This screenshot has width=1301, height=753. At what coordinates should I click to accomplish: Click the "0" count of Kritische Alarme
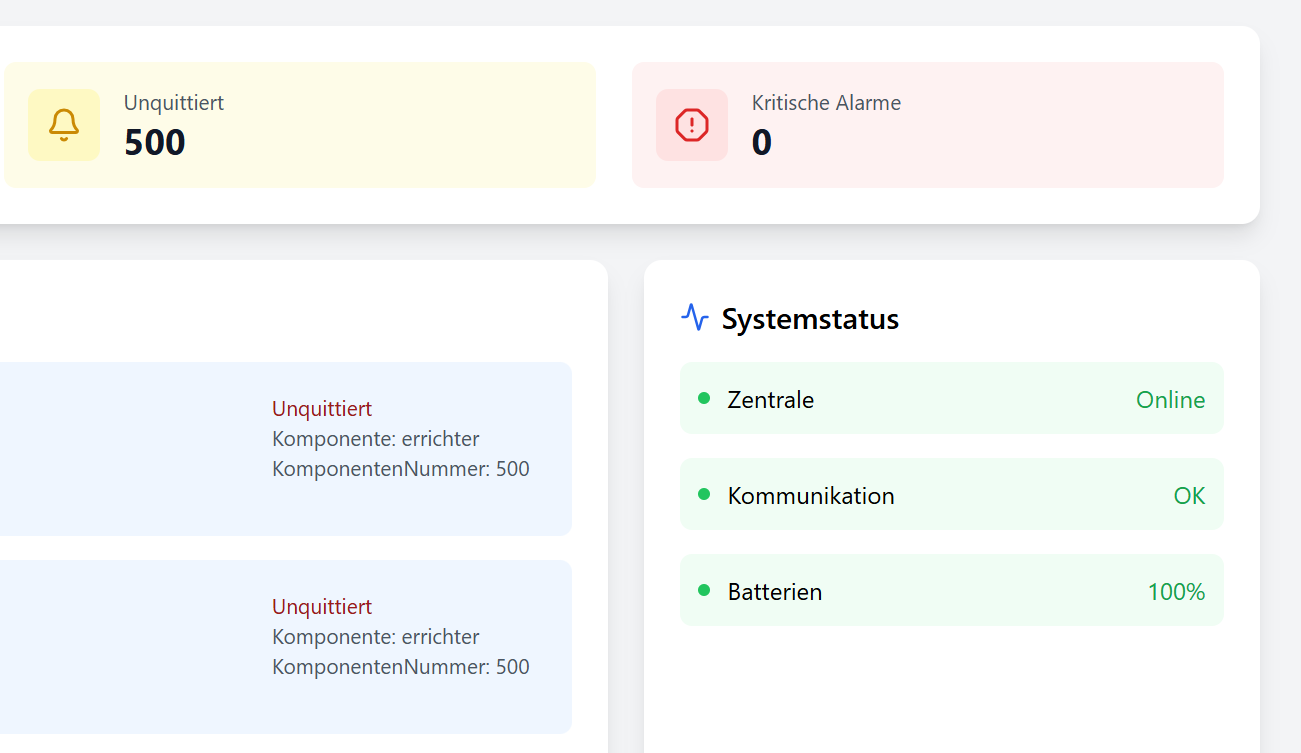pyautogui.click(x=762, y=142)
